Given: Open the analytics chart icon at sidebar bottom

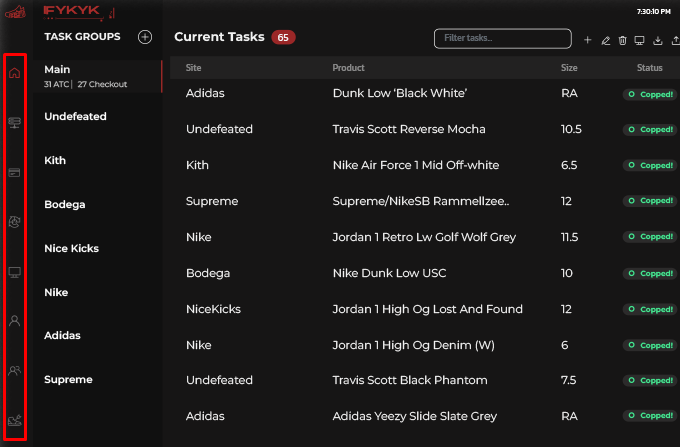Looking at the screenshot, I should (x=14, y=420).
